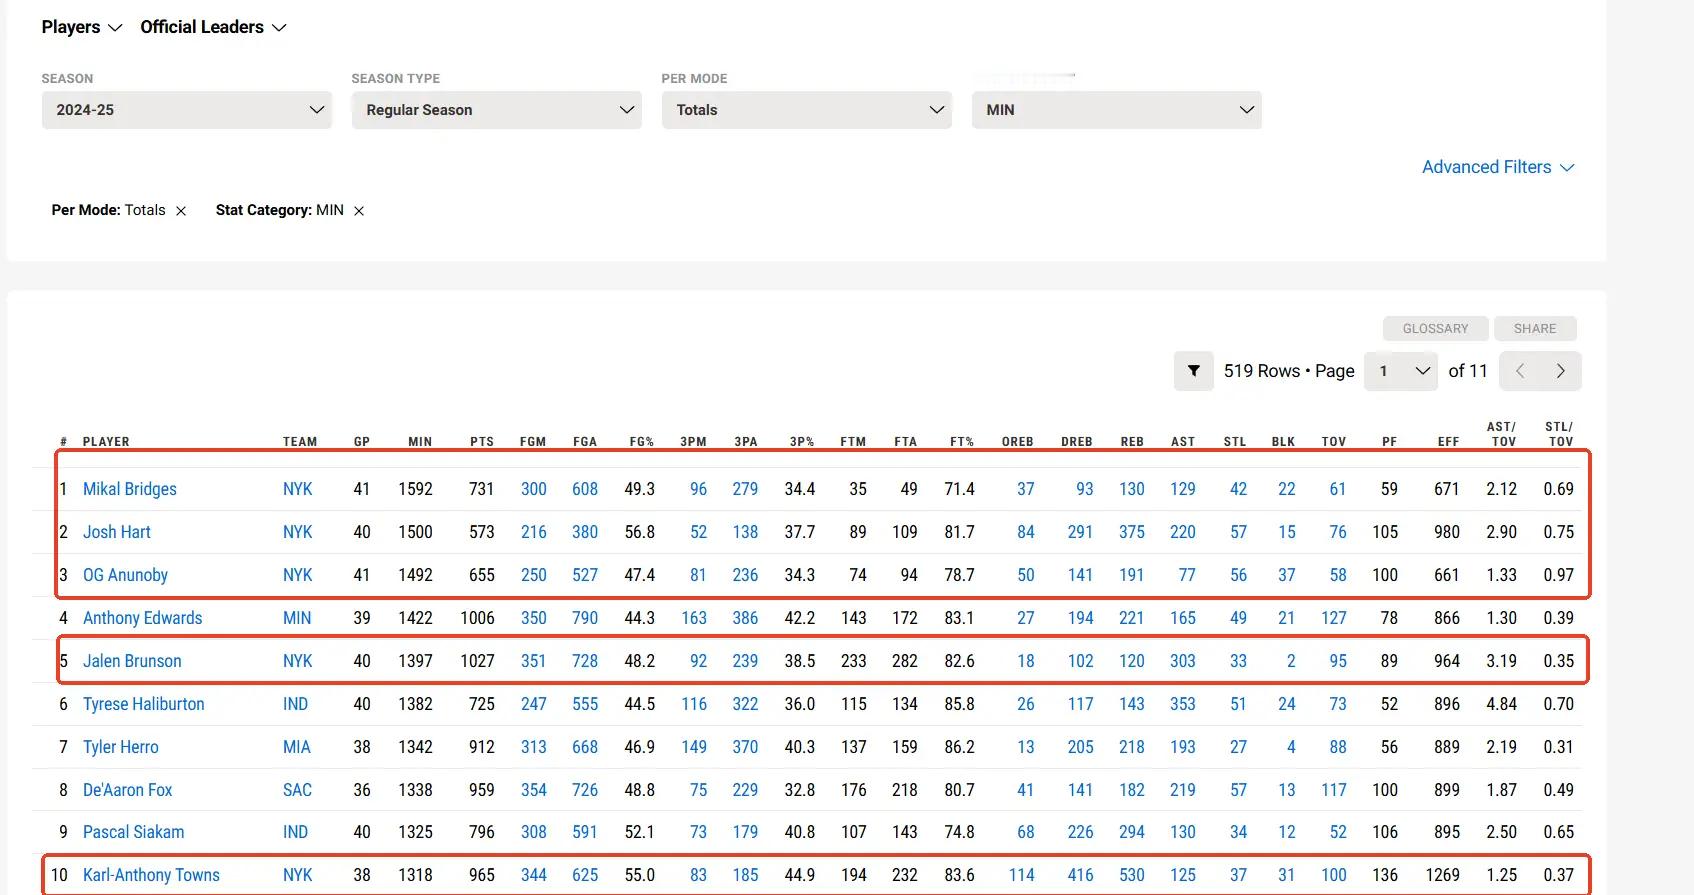Sort by the TEAM column header
This screenshot has height=895, width=1694.
click(x=300, y=442)
